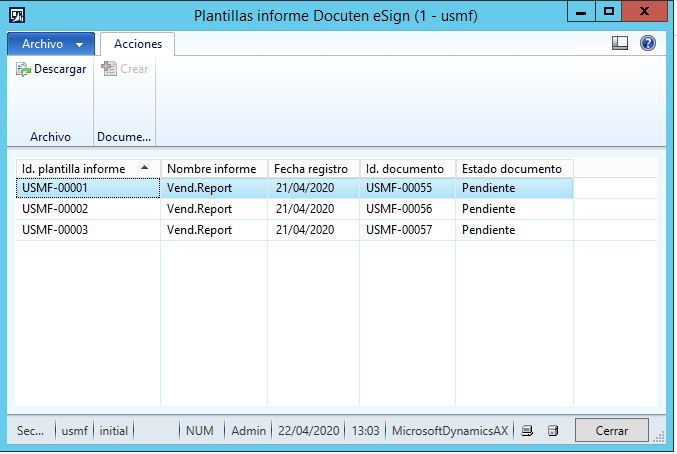Select row USMF-00002
The image size is (677, 454).
click(x=294, y=209)
